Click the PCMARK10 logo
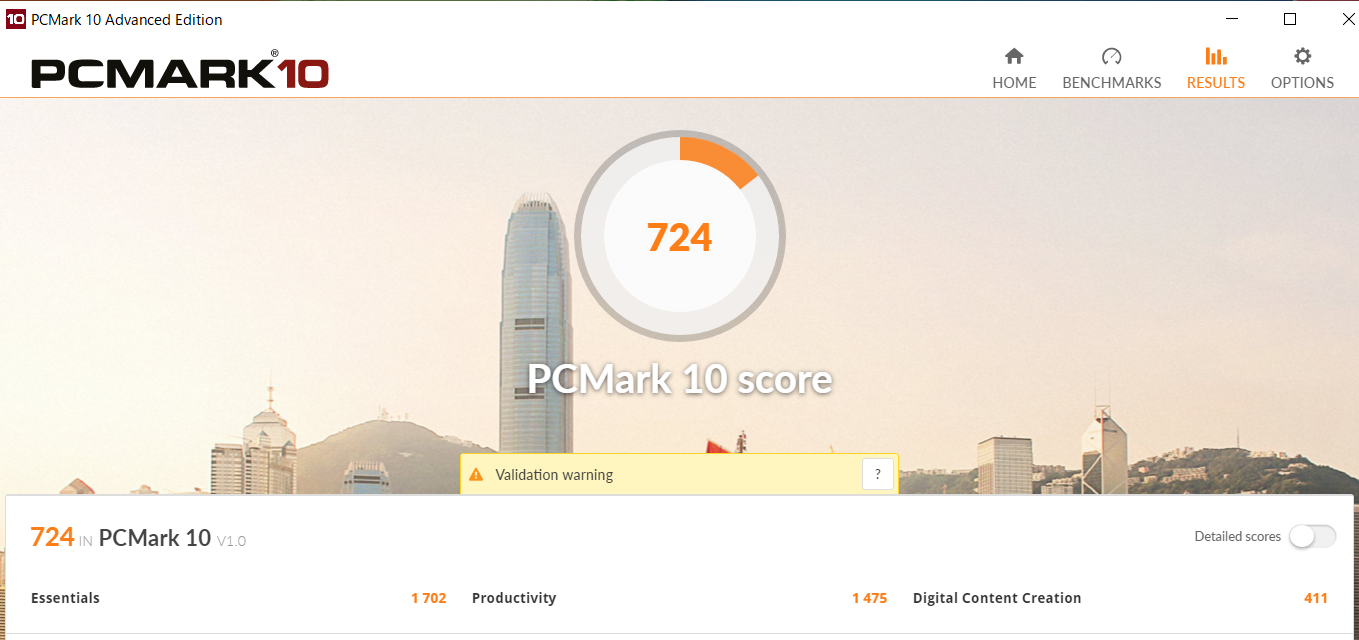Viewport: 1359px width, 640px height. (x=180, y=70)
